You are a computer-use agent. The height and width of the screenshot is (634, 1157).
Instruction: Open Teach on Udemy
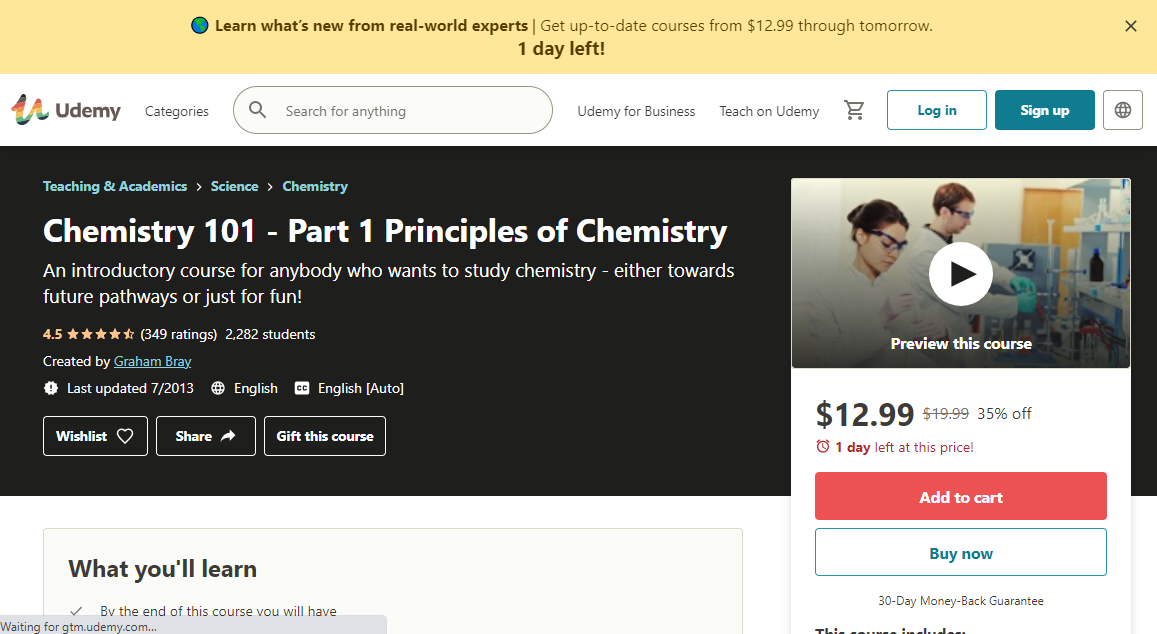pyautogui.click(x=769, y=111)
